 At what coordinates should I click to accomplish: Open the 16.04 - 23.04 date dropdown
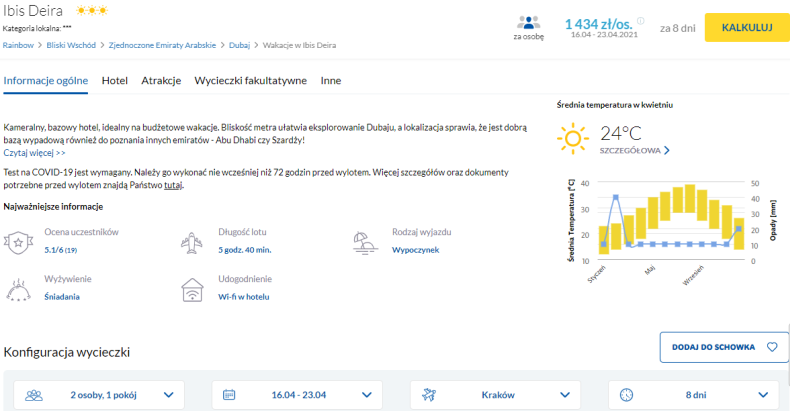297,395
